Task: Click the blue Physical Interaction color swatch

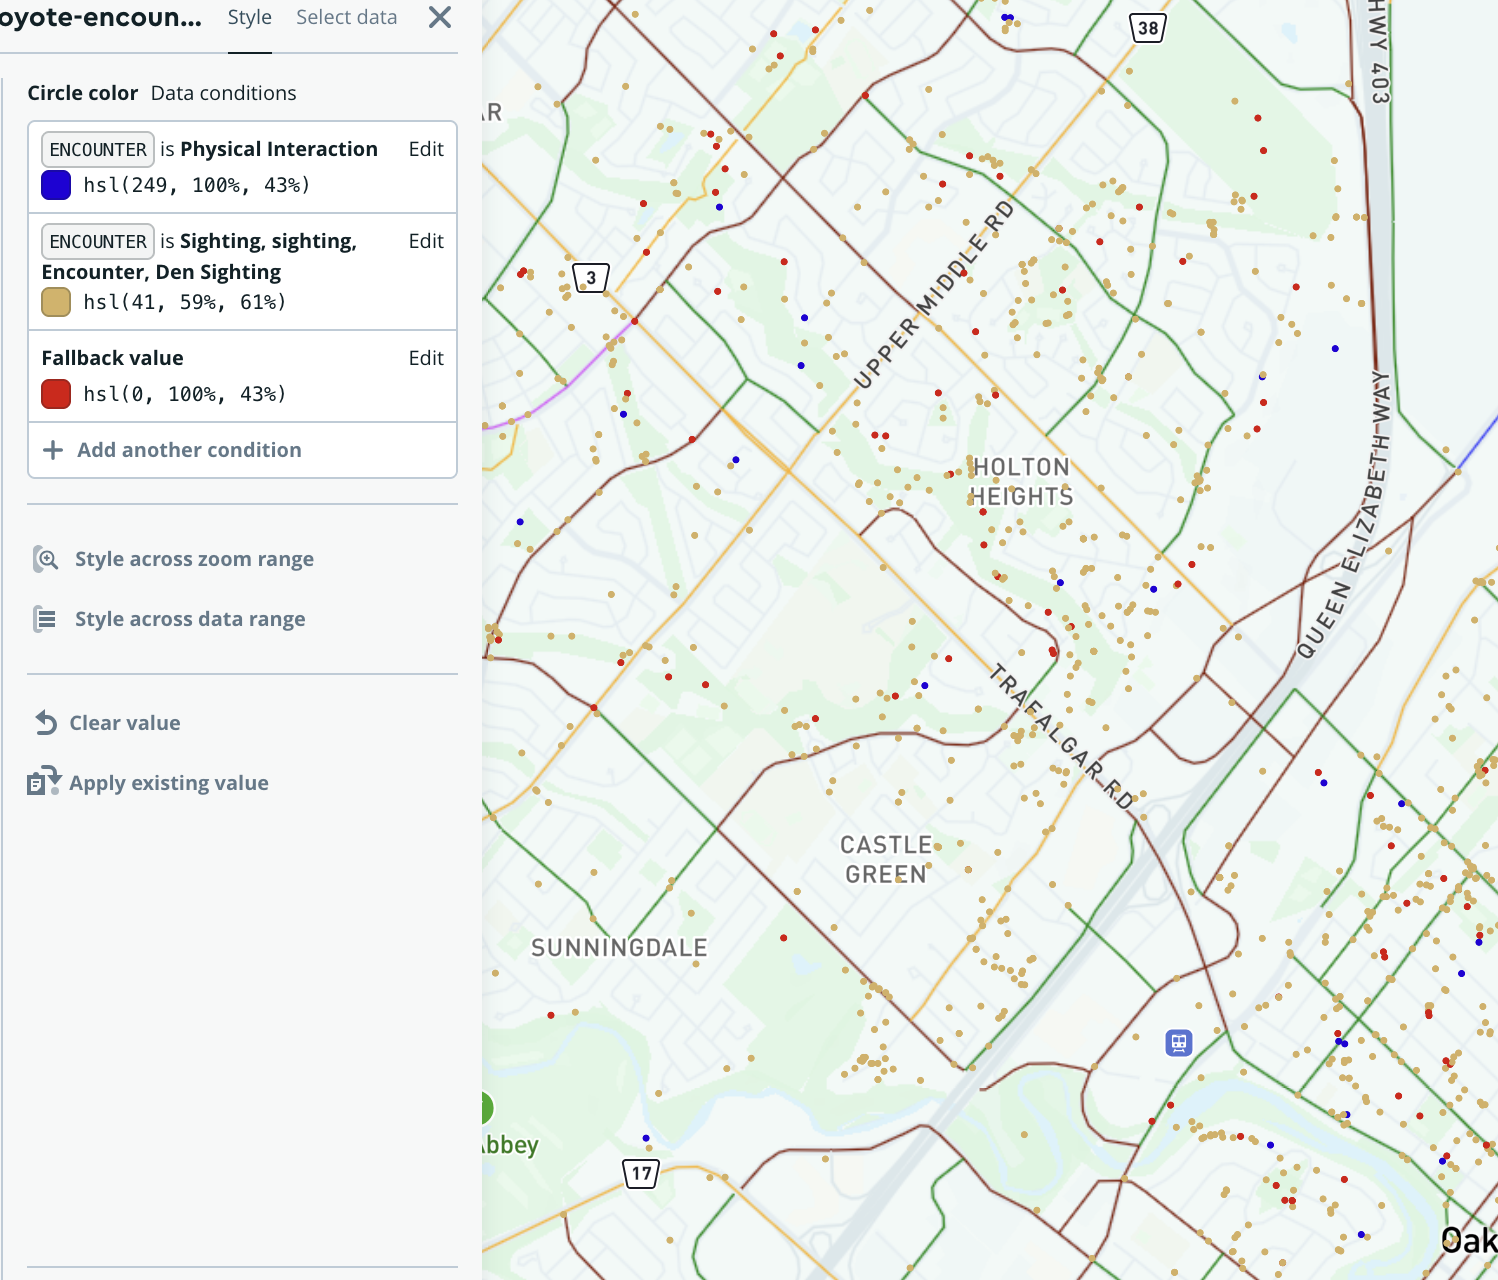Action: tap(56, 185)
